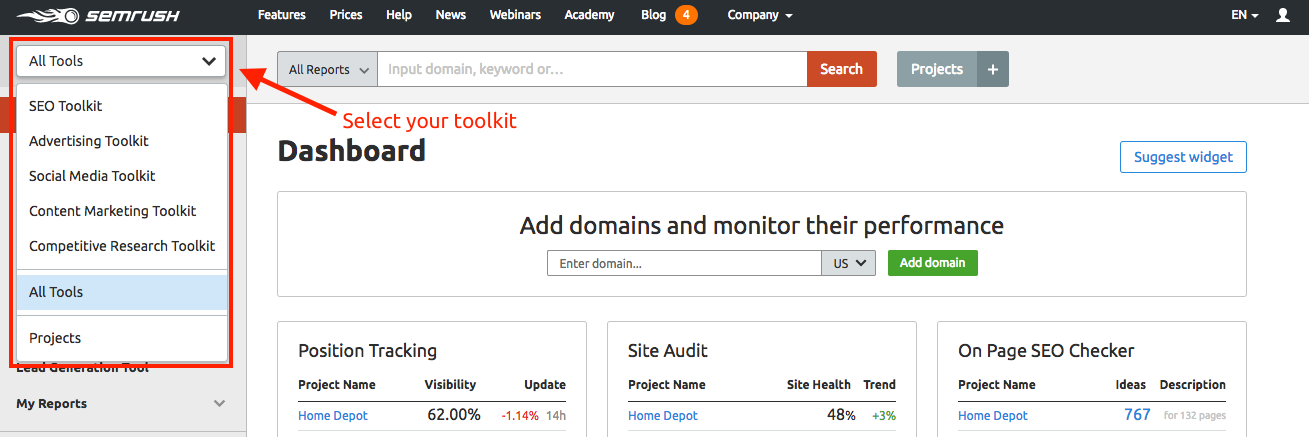Open Prices in the top navigation

(x=346, y=15)
